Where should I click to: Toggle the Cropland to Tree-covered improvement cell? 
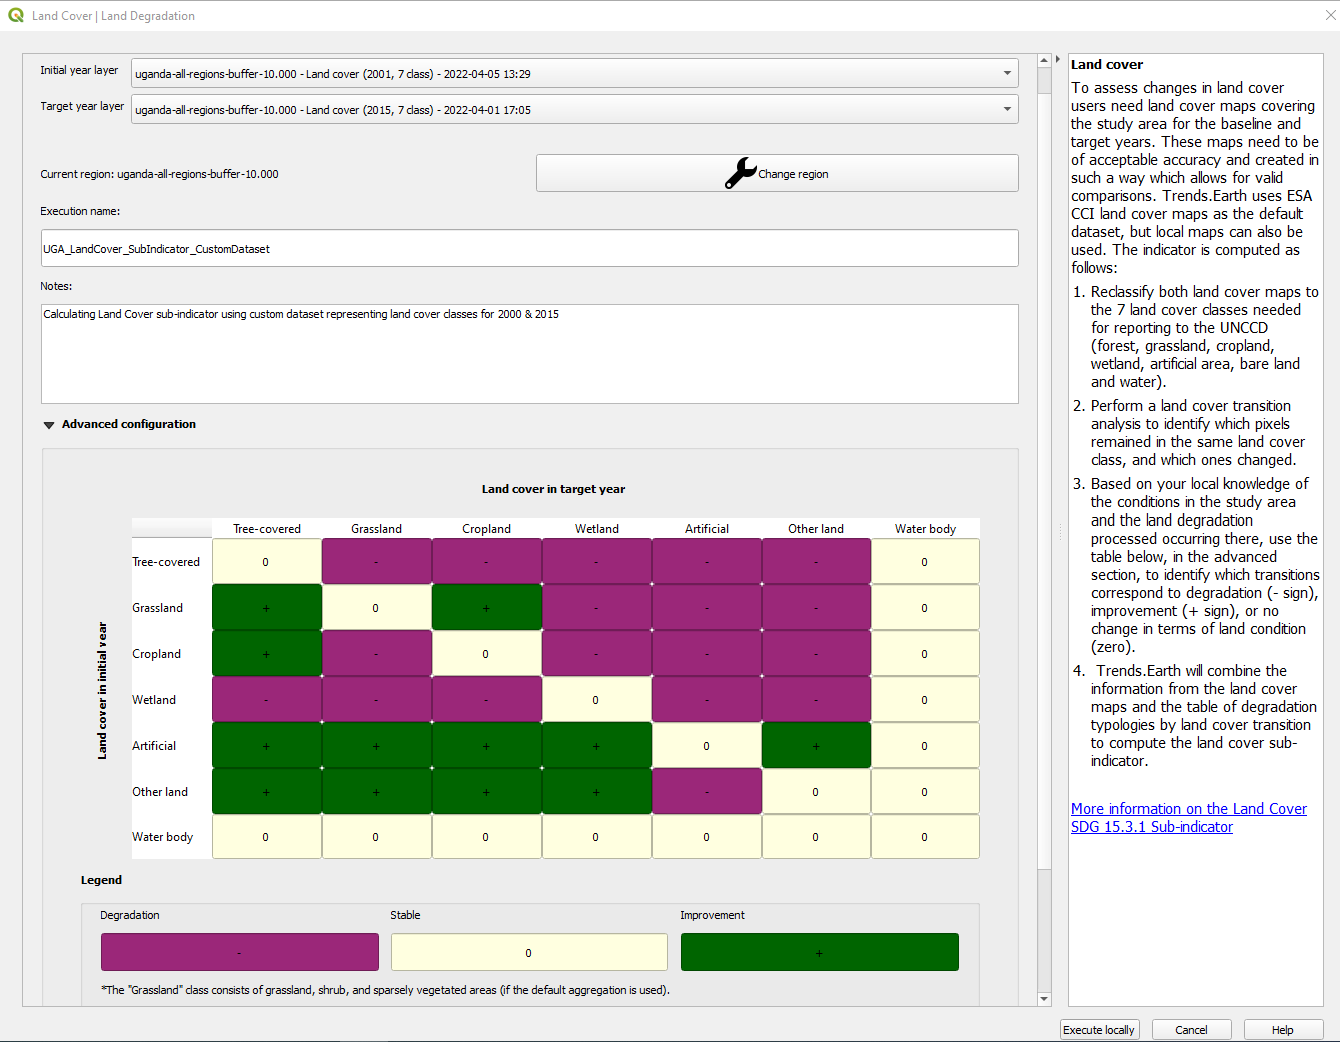266,653
